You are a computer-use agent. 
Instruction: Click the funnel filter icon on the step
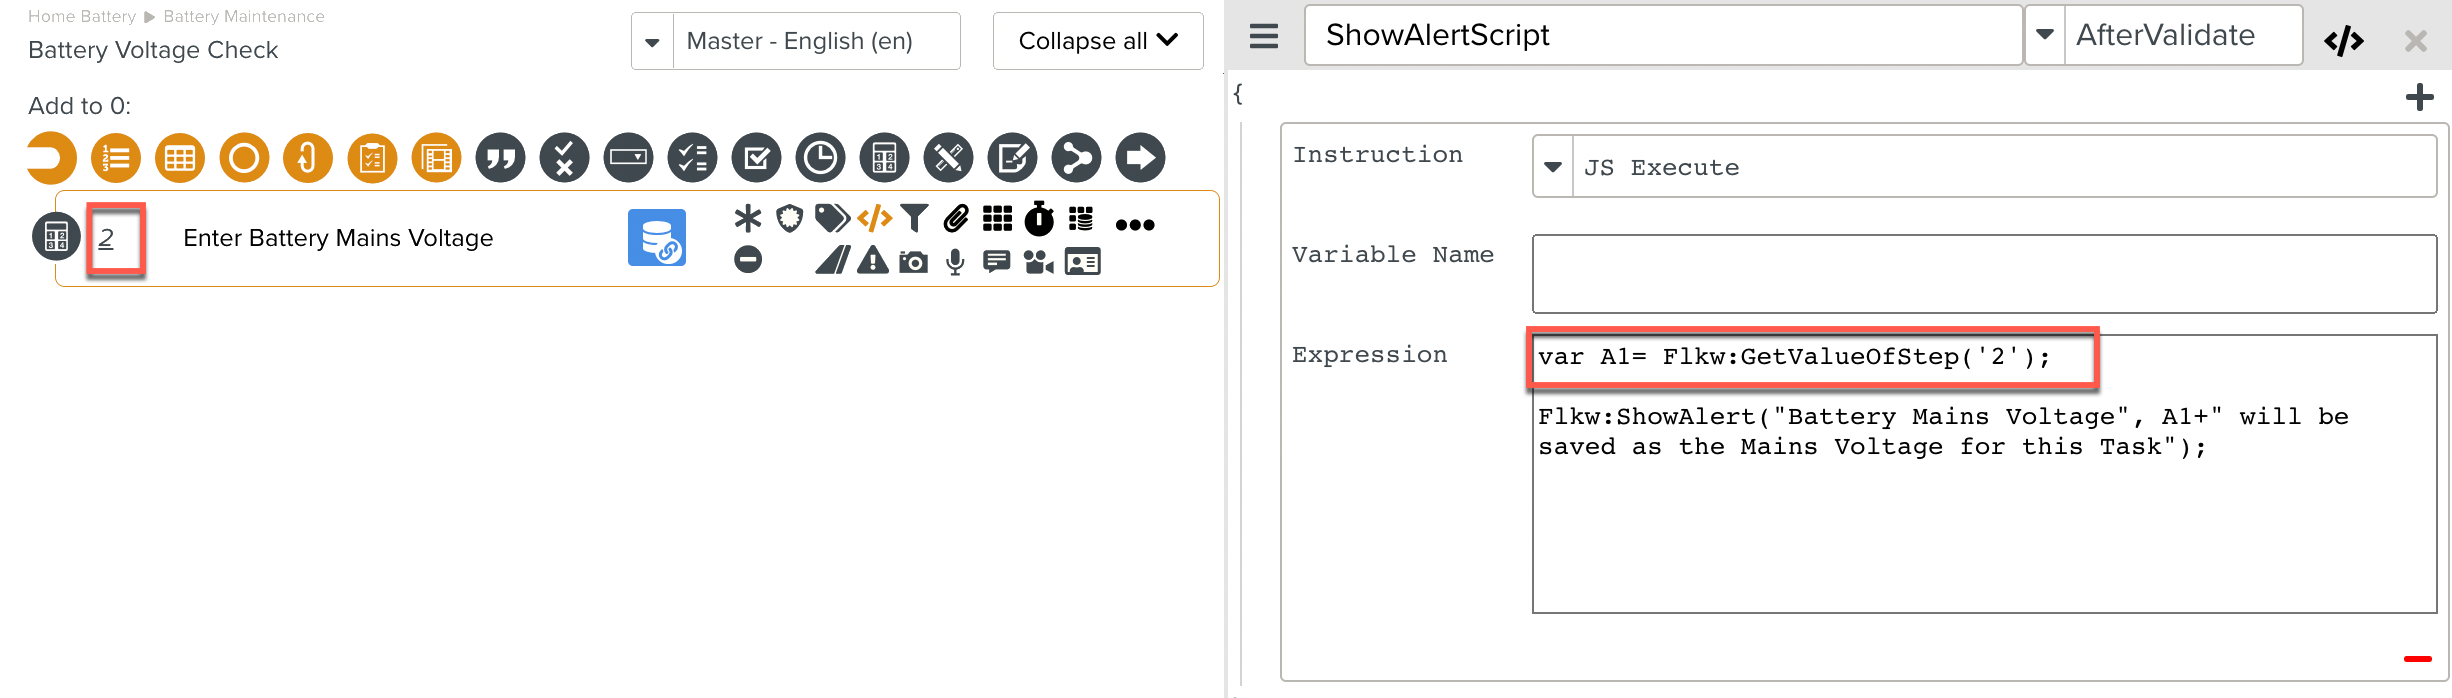click(x=914, y=218)
